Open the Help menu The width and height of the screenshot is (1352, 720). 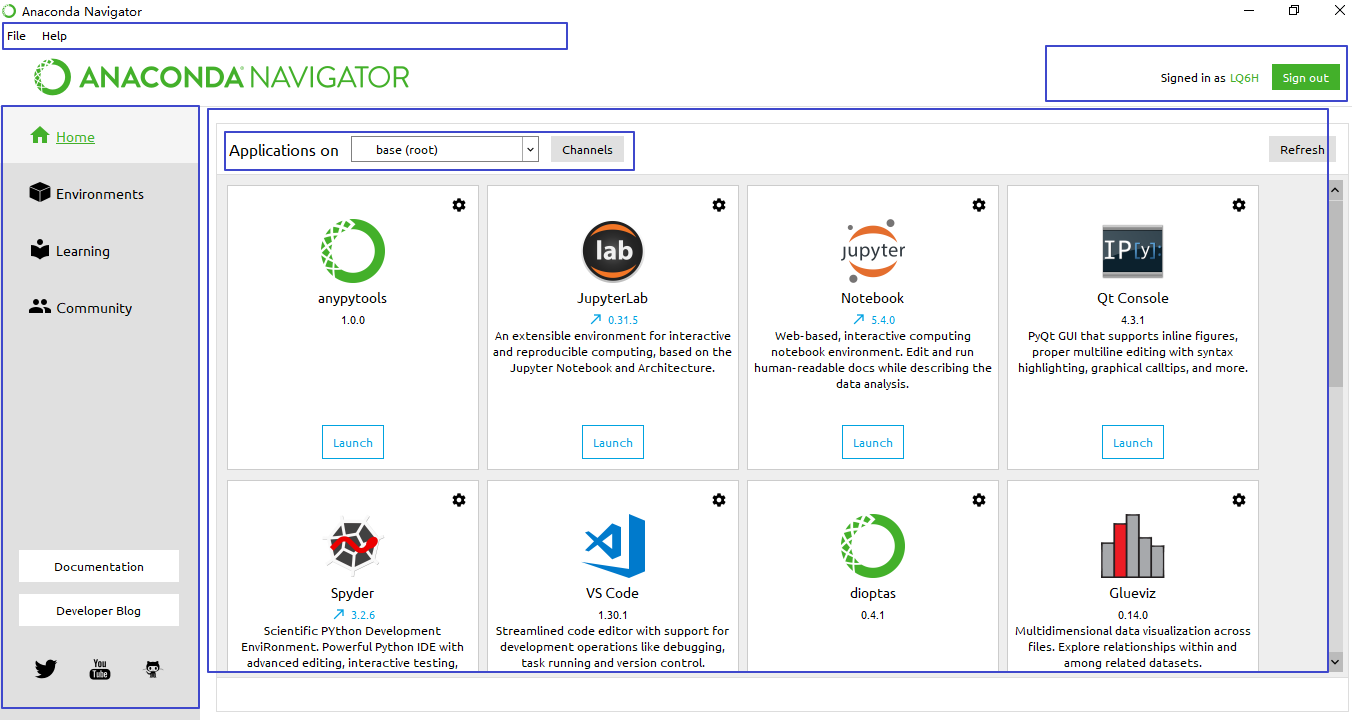(54, 36)
